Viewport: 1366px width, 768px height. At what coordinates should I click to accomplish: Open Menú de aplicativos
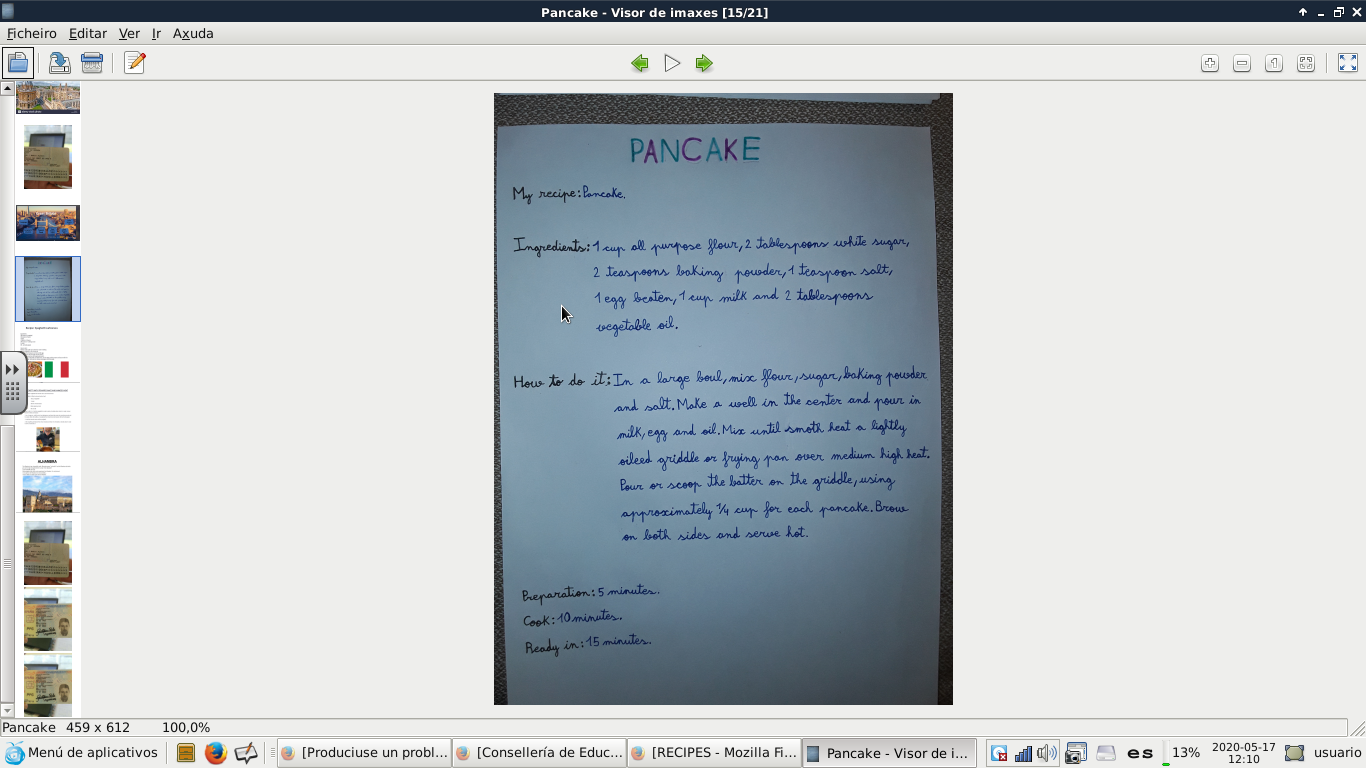82,753
